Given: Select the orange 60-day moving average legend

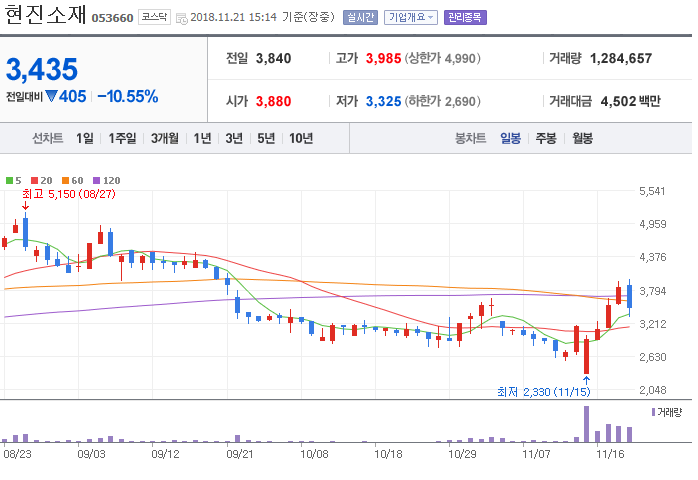Looking at the screenshot, I should (x=73, y=180).
